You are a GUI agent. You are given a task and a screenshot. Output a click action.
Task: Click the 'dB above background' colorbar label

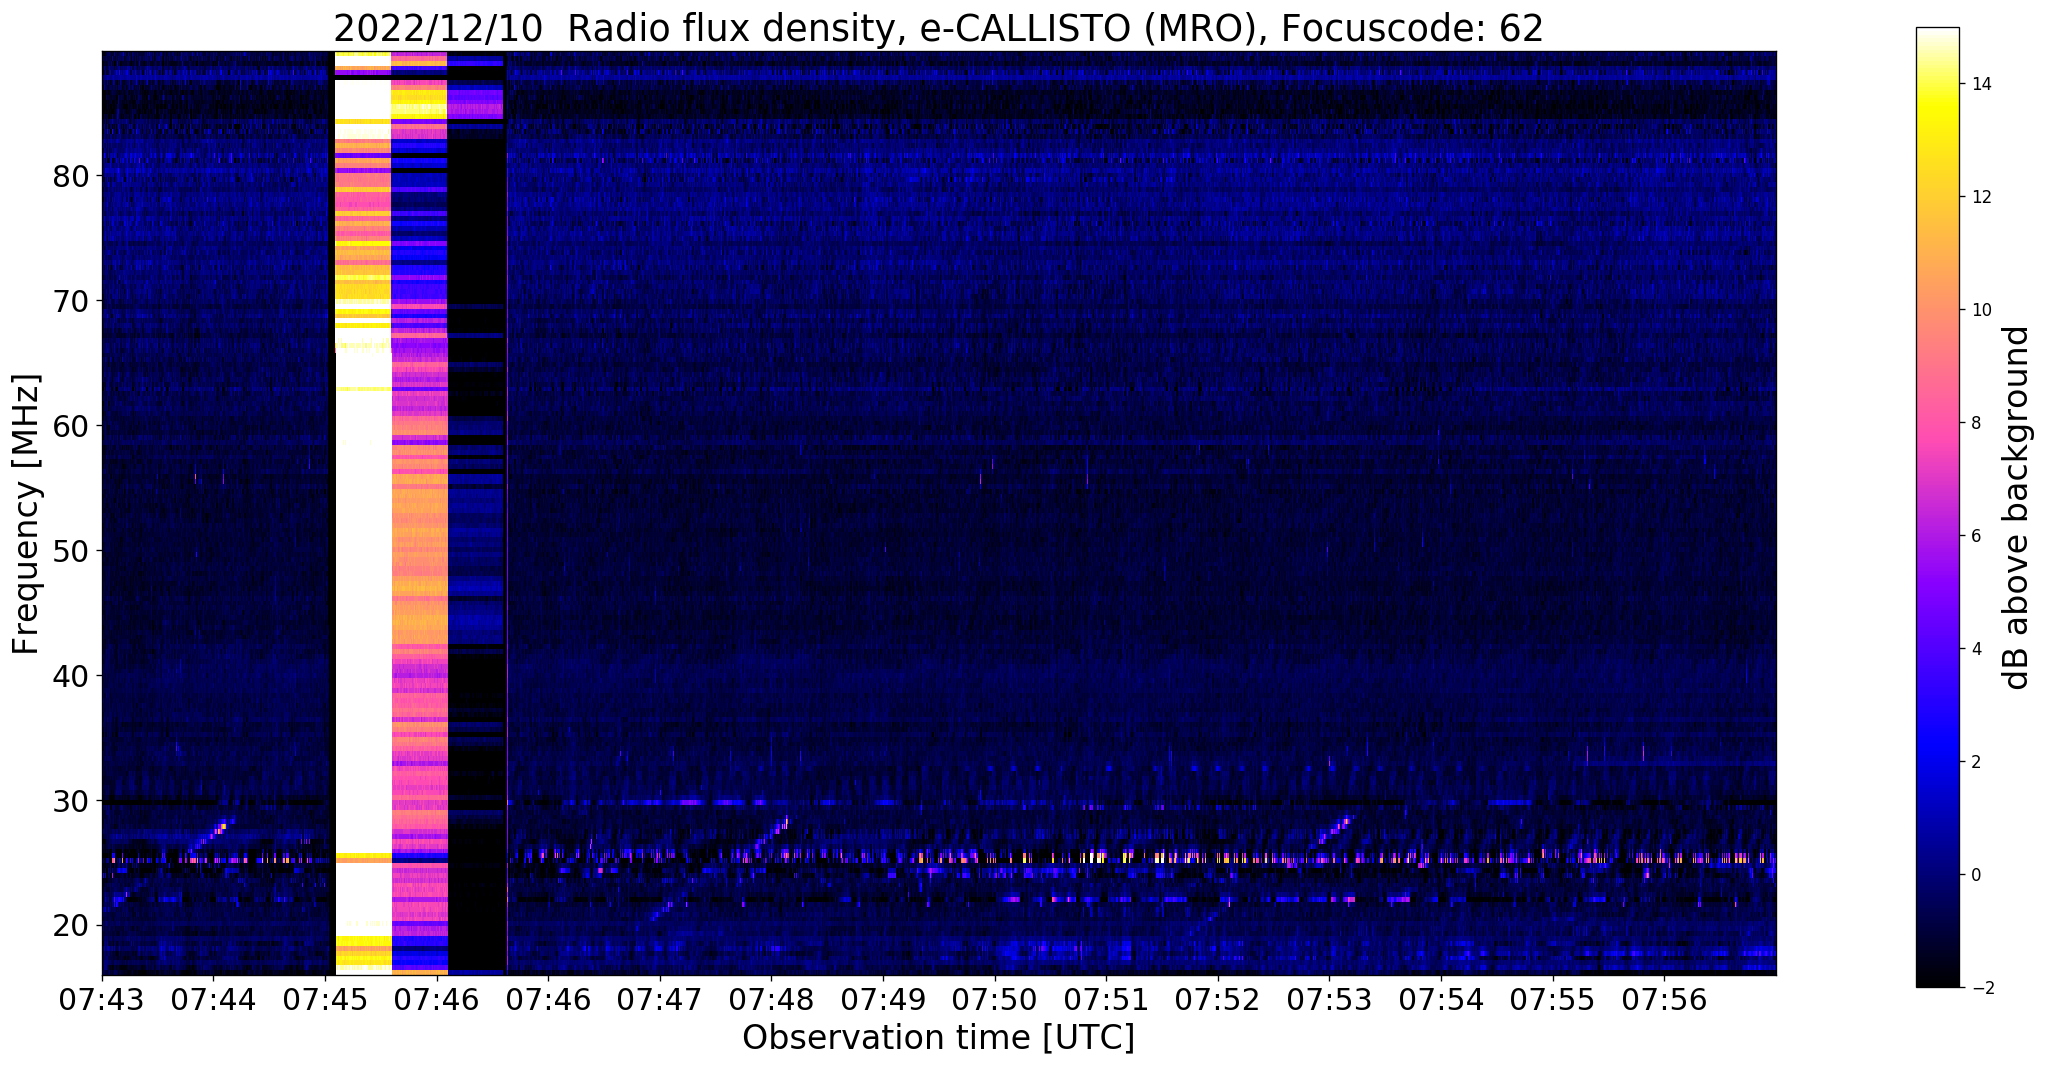[2016, 507]
